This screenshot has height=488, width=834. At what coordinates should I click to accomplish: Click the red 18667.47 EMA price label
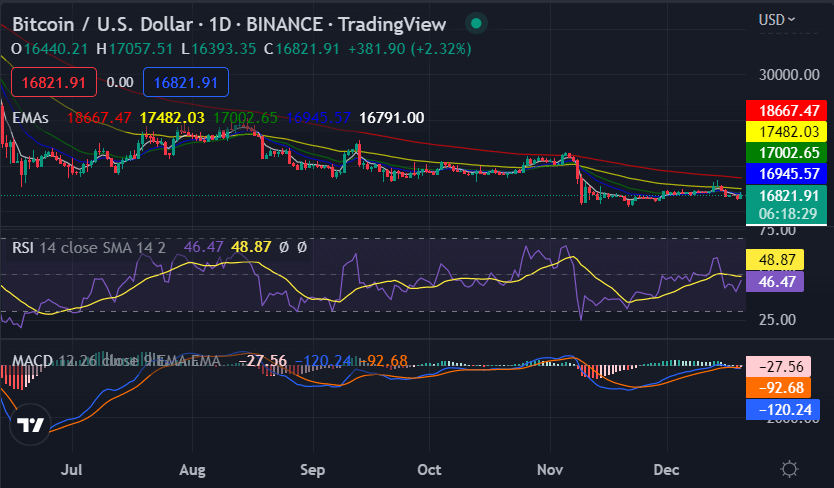click(x=787, y=111)
